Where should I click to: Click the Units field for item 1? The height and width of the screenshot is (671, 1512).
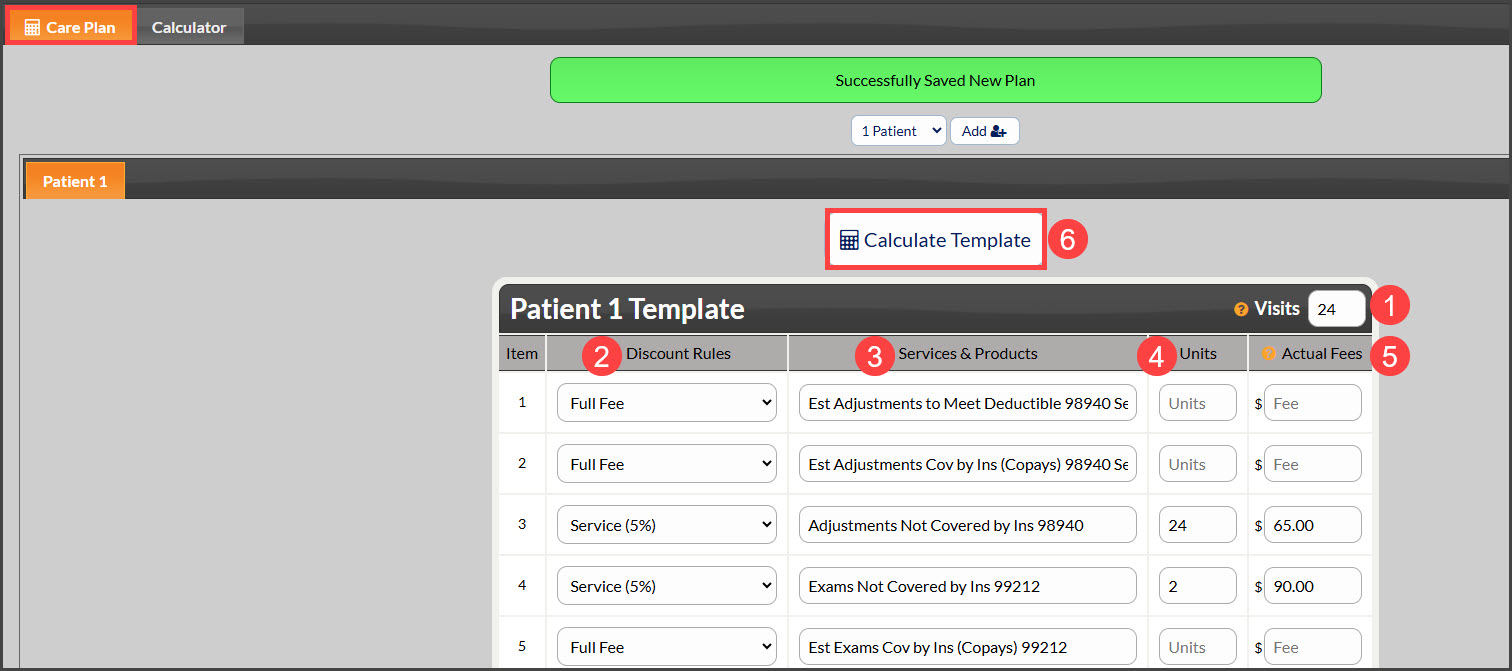click(x=1198, y=403)
